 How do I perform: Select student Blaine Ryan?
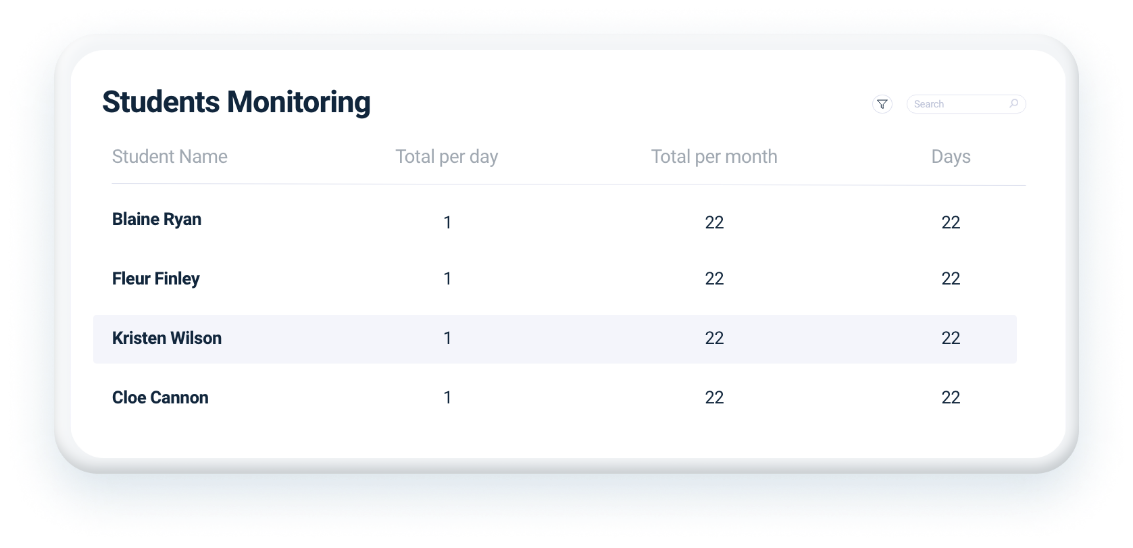[157, 220]
